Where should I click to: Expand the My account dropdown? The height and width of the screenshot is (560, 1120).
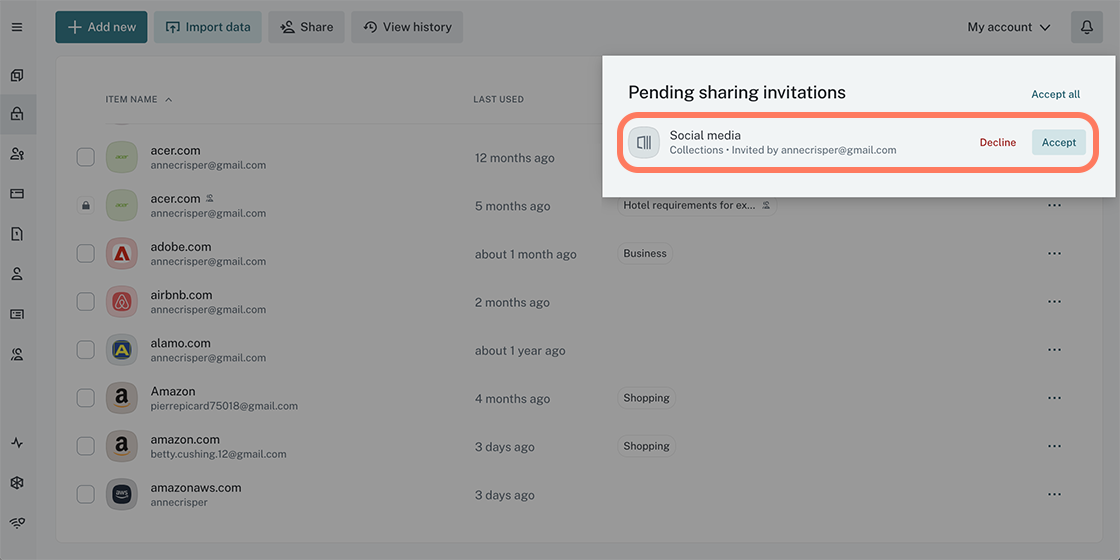(1008, 27)
